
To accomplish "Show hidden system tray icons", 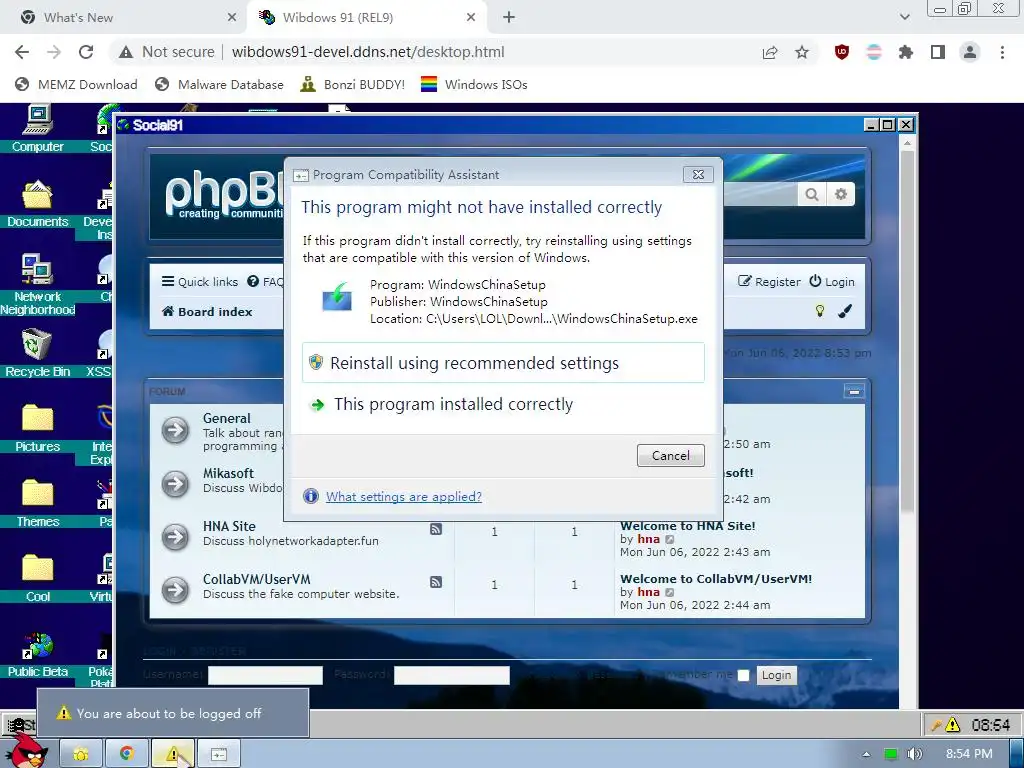I will (866, 754).
